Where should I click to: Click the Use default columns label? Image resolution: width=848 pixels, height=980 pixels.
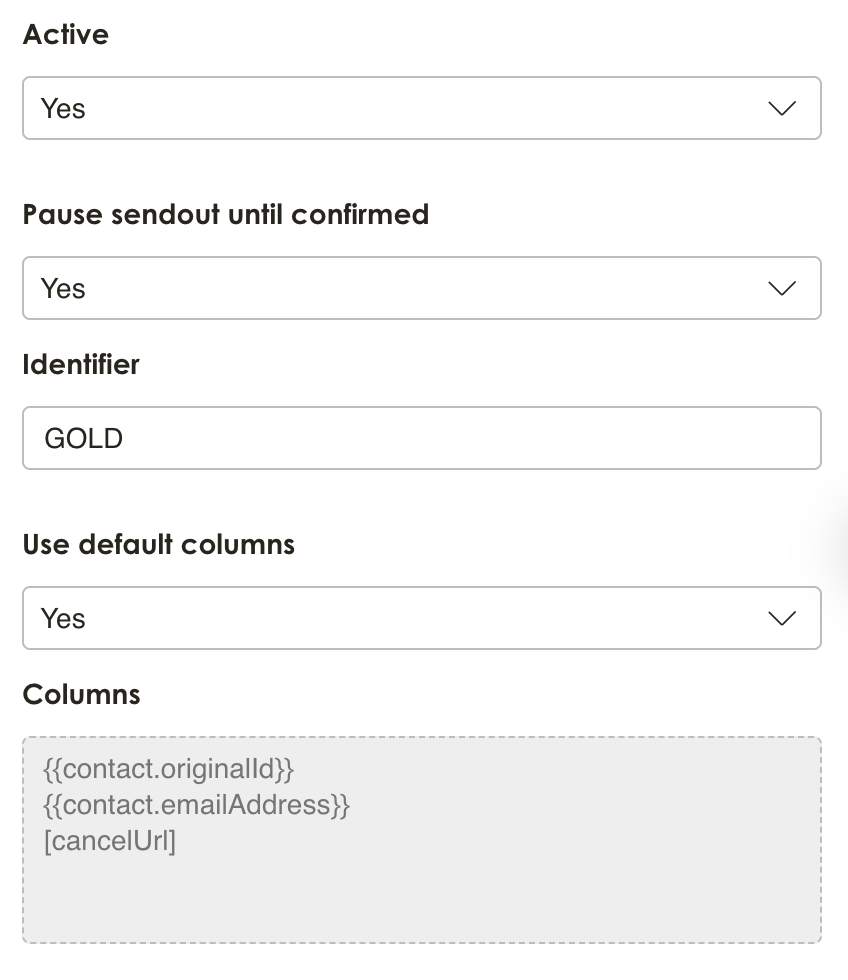click(159, 544)
